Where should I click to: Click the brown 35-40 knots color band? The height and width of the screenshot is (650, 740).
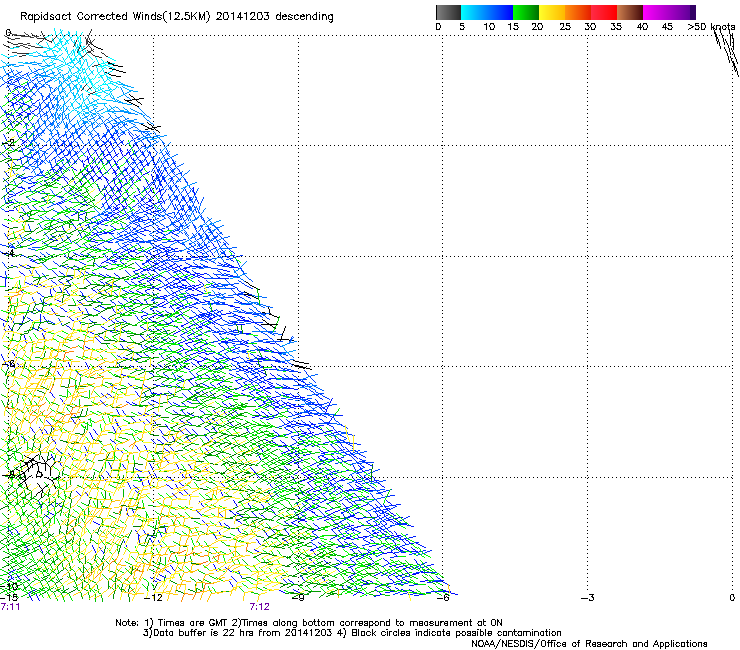point(630,12)
